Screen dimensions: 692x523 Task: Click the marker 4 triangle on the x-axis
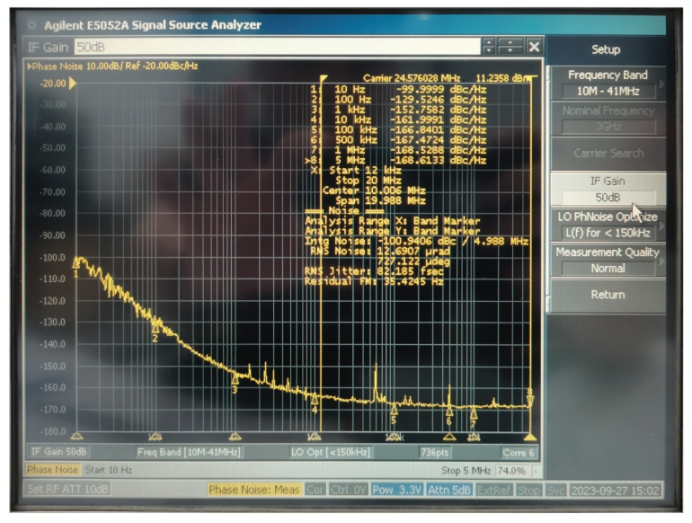pos(314,436)
